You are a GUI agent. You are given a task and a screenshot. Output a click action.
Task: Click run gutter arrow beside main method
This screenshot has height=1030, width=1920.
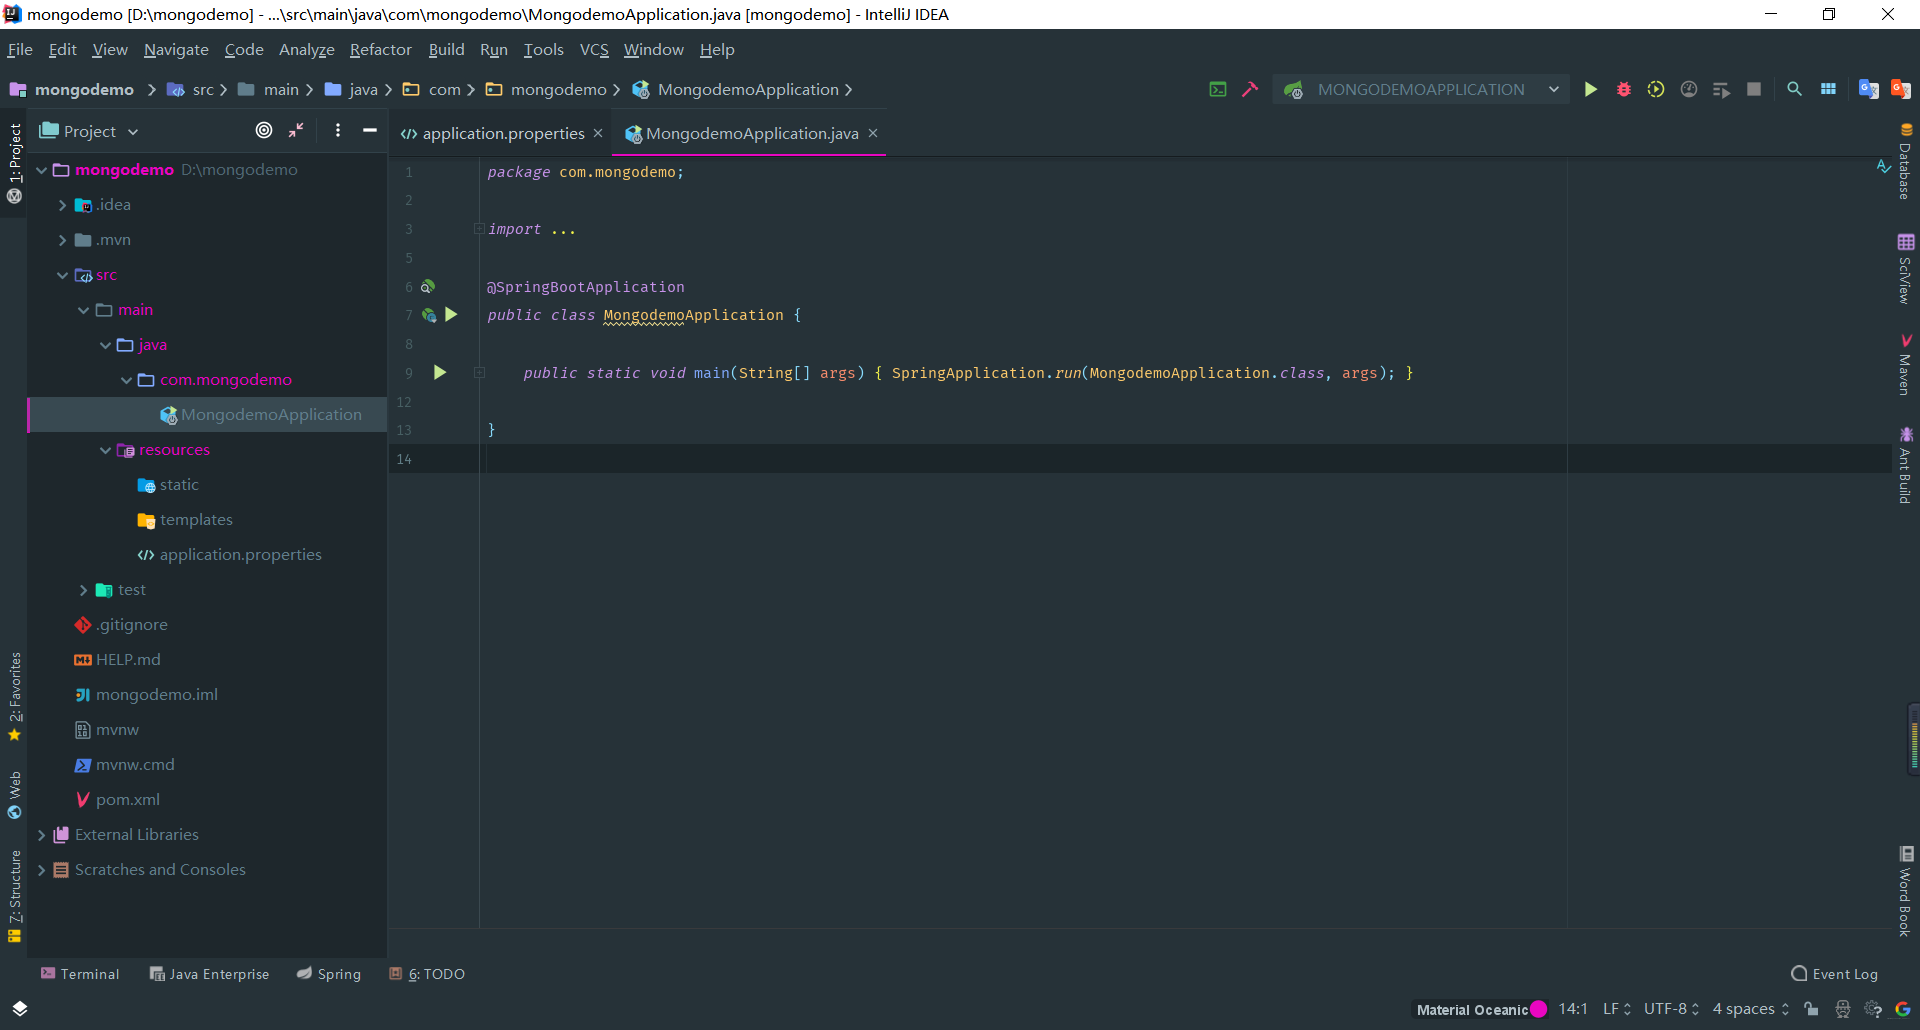point(440,373)
